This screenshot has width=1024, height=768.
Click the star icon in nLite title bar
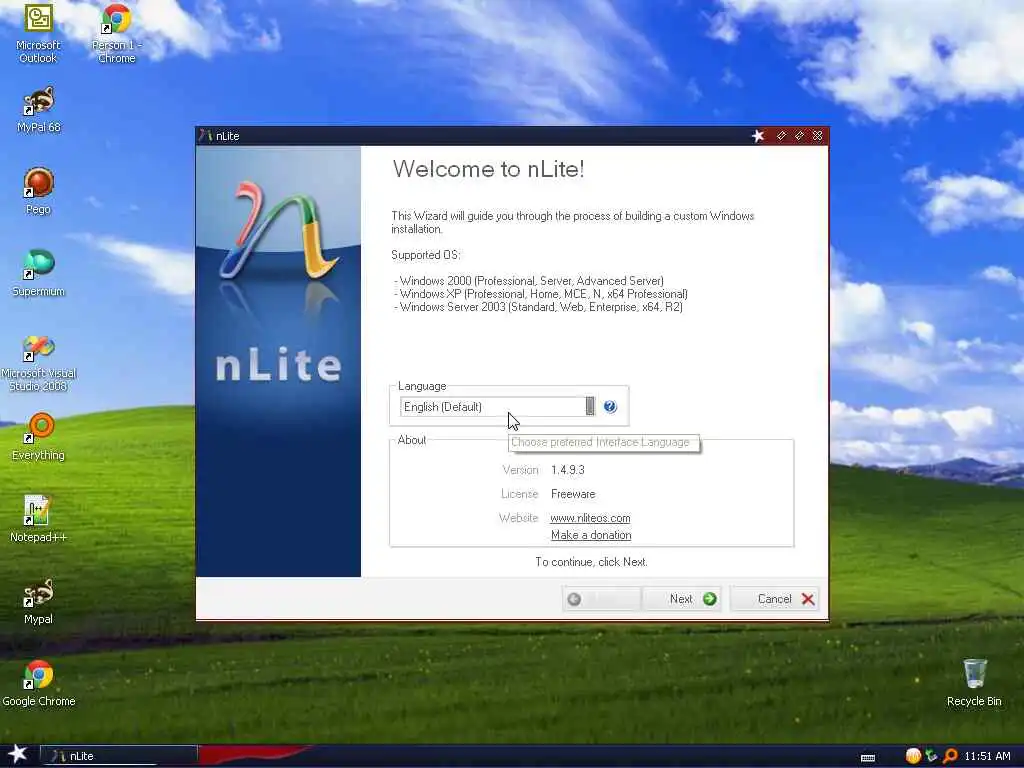758,135
